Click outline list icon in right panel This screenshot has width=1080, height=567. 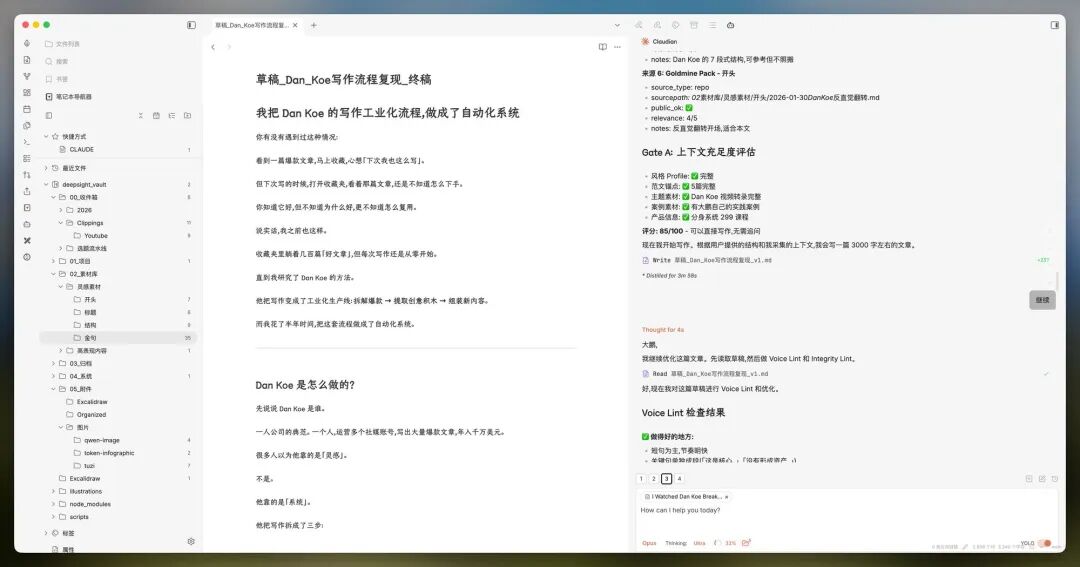click(x=712, y=25)
